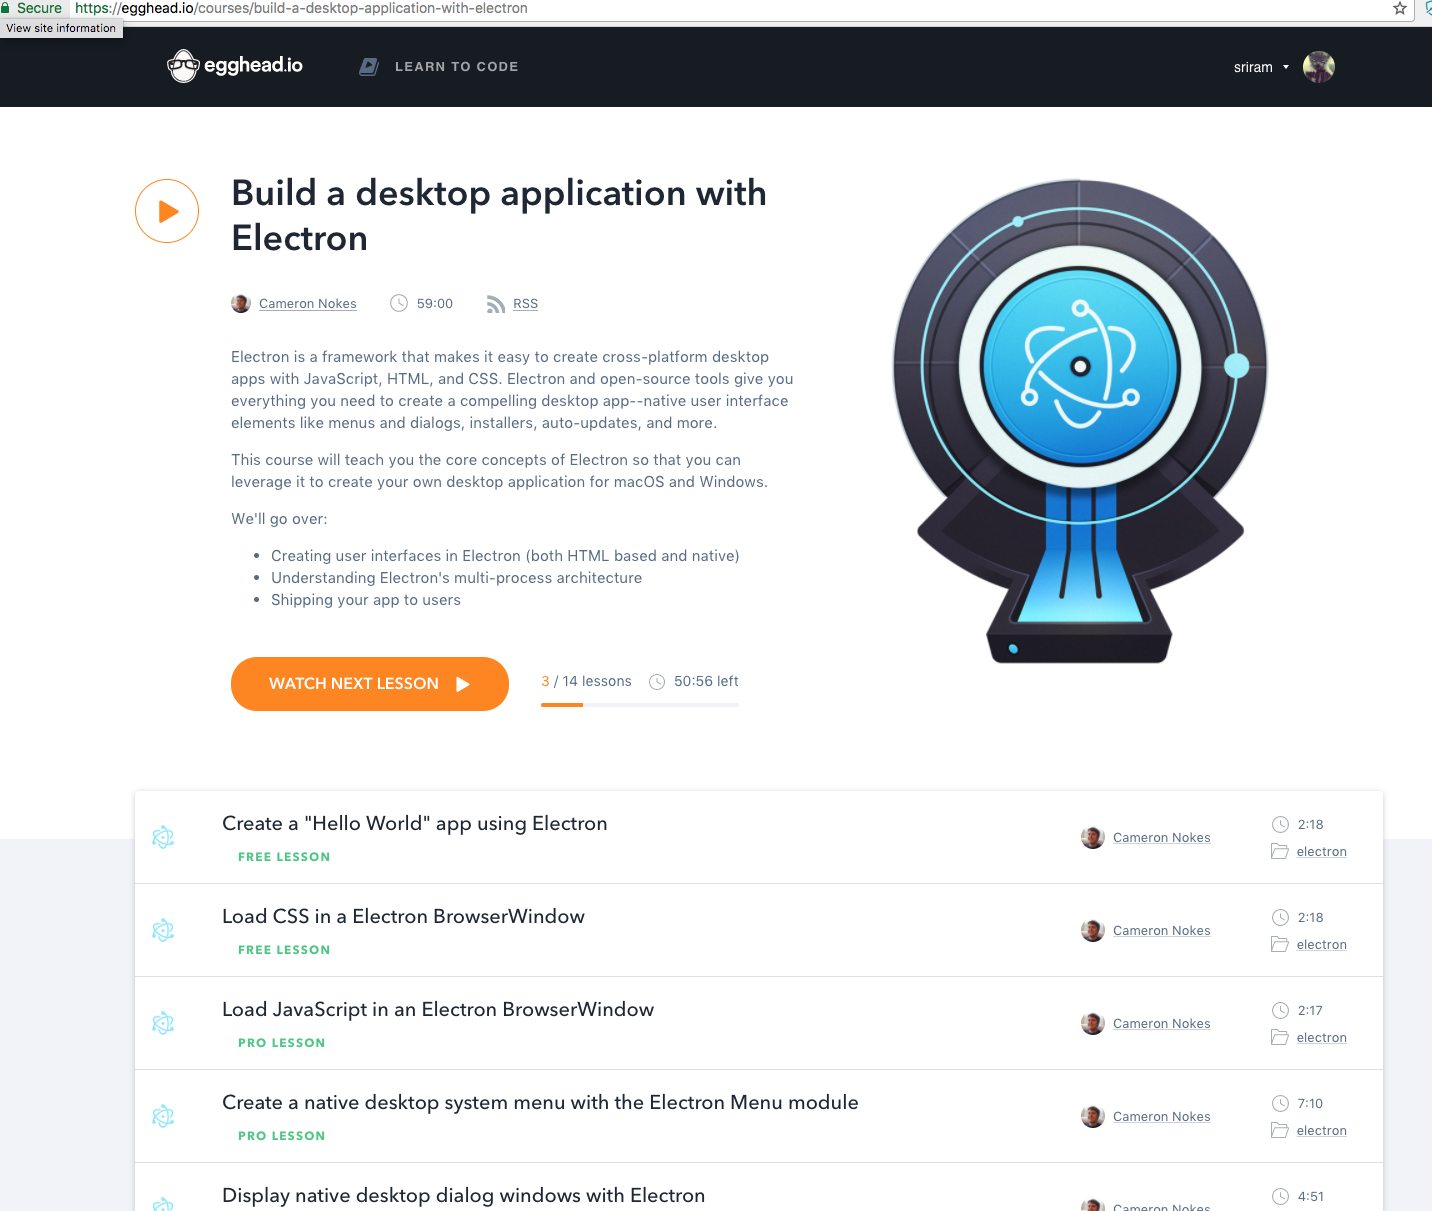The height and width of the screenshot is (1211, 1432).
Task: Open Cameron Nokes link in system menu row
Action: click(1162, 1117)
